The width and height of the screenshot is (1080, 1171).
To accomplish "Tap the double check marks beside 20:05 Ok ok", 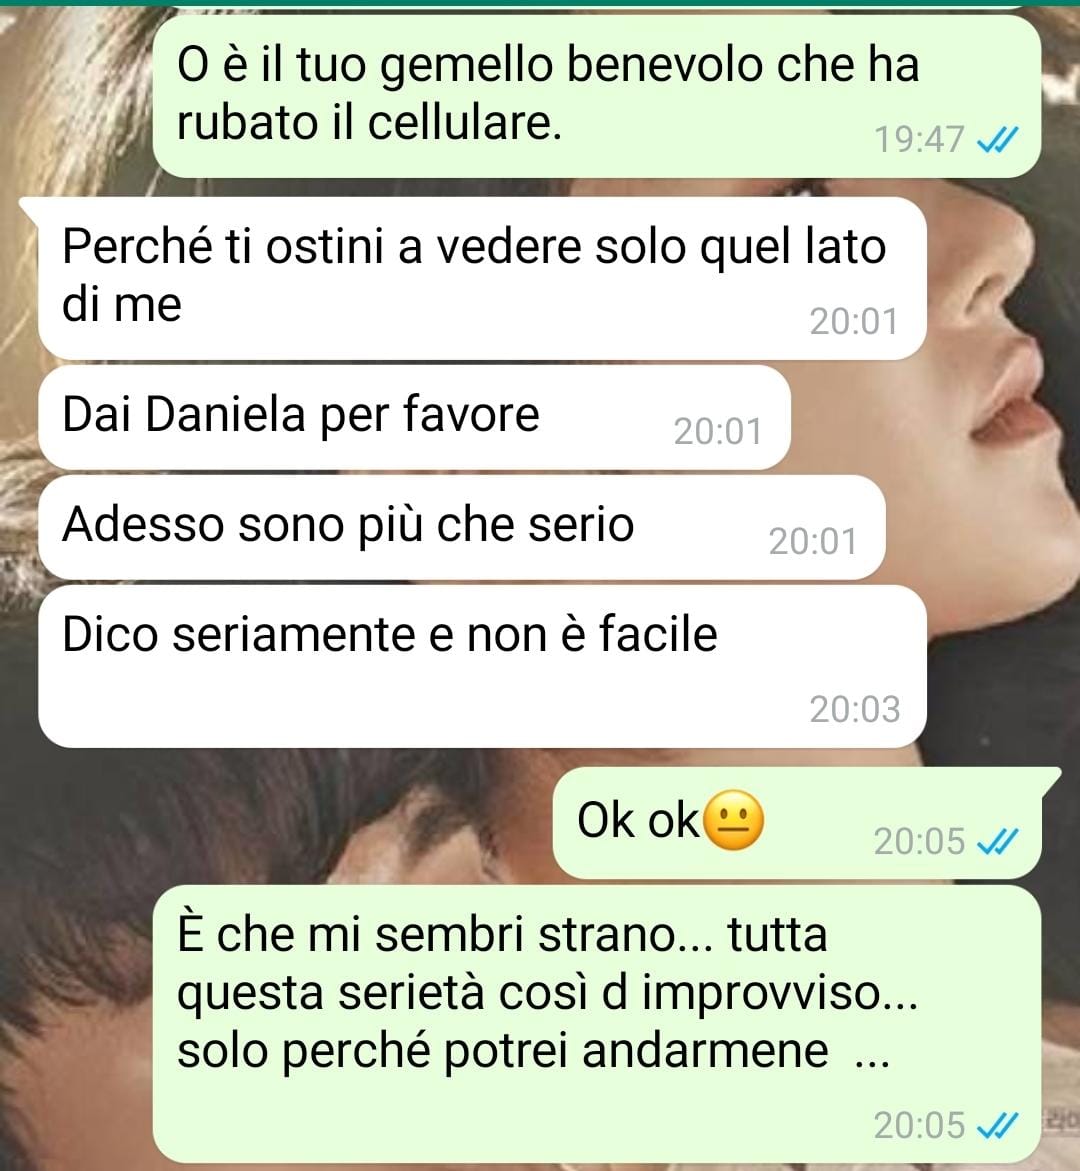I will coord(997,842).
